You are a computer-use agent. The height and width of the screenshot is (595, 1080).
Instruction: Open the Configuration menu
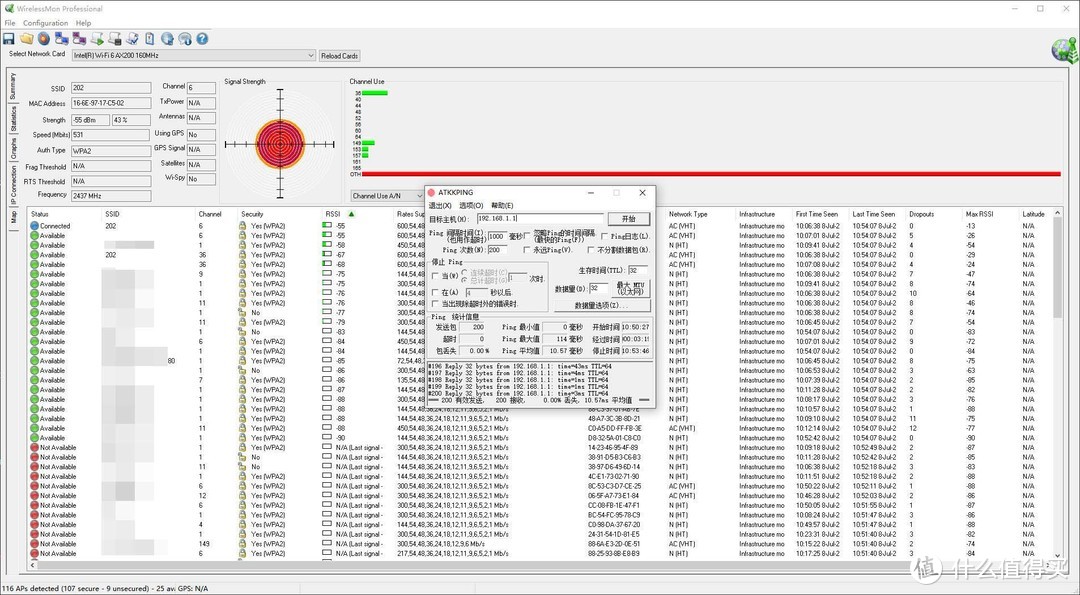[x=45, y=23]
